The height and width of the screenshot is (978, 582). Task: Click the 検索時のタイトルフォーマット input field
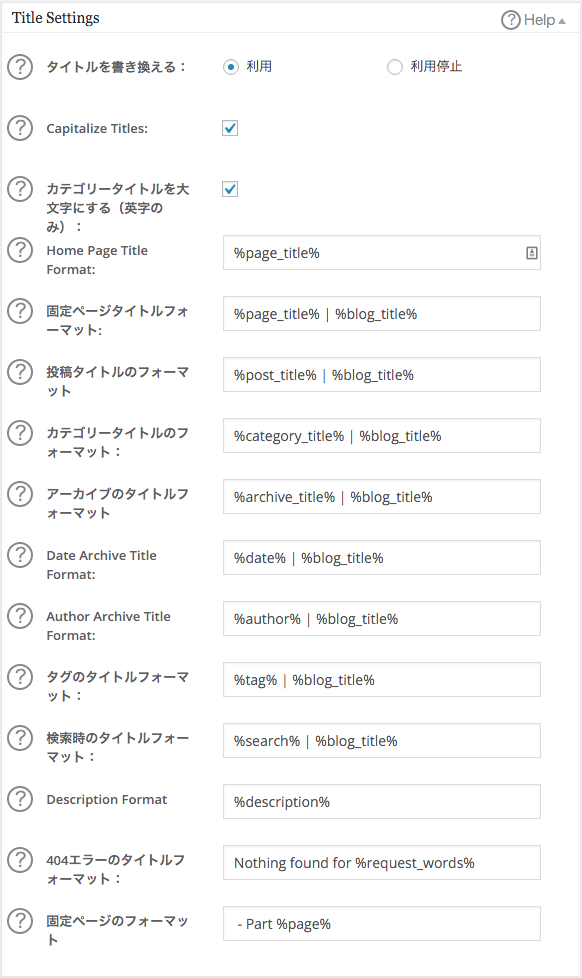(380, 740)
